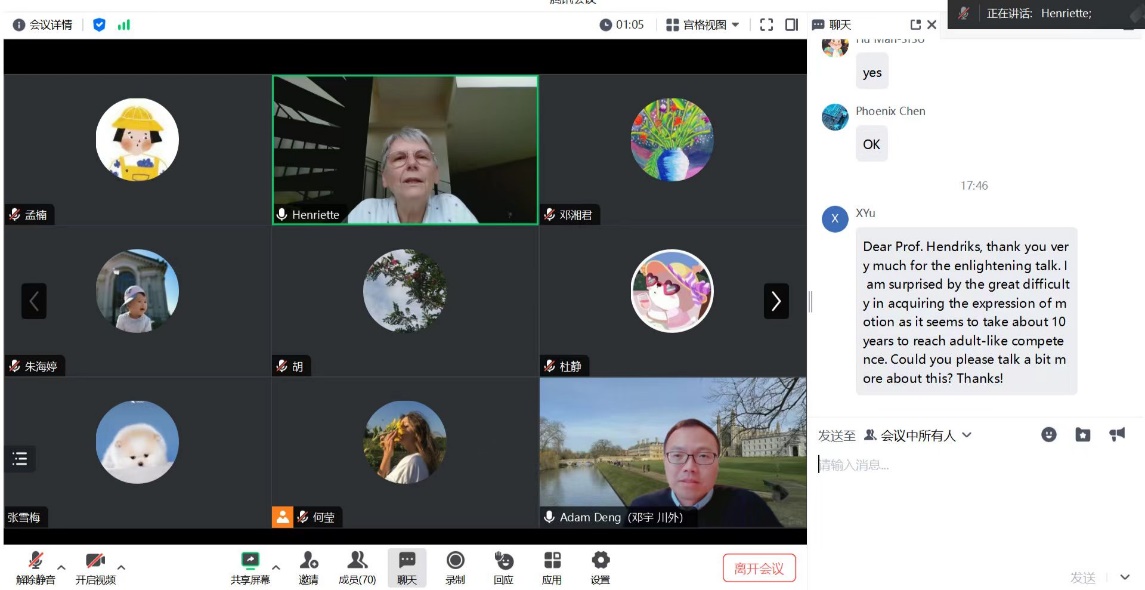1145x590 pixels.
Task: Click the unmute microphone button (解除静音)
Action: (36, 566)
